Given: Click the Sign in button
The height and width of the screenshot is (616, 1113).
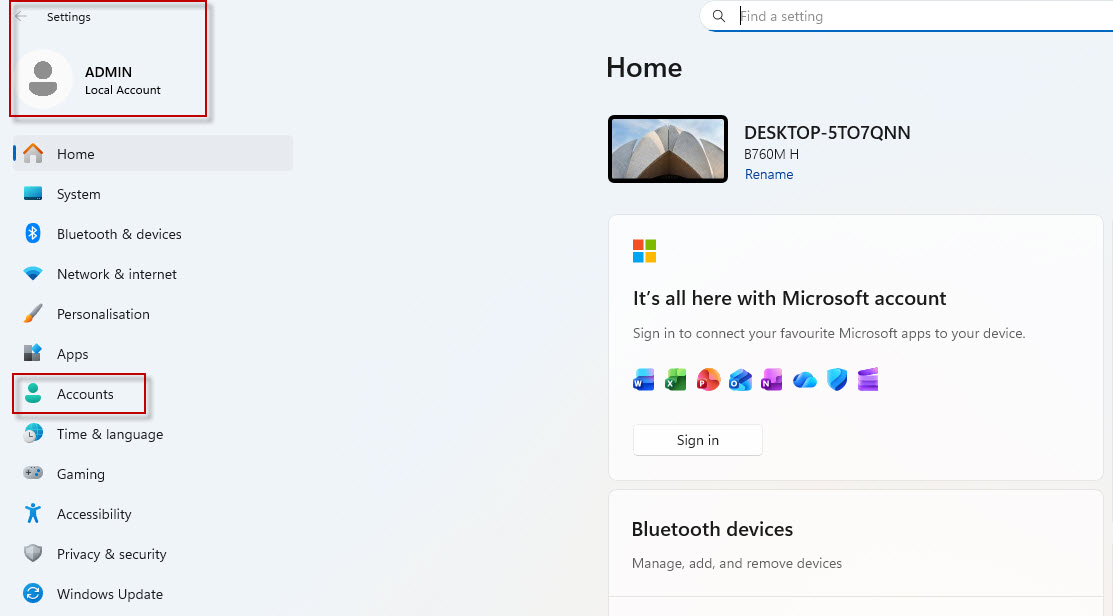Looking at the screenshot, I should [698, 440].
